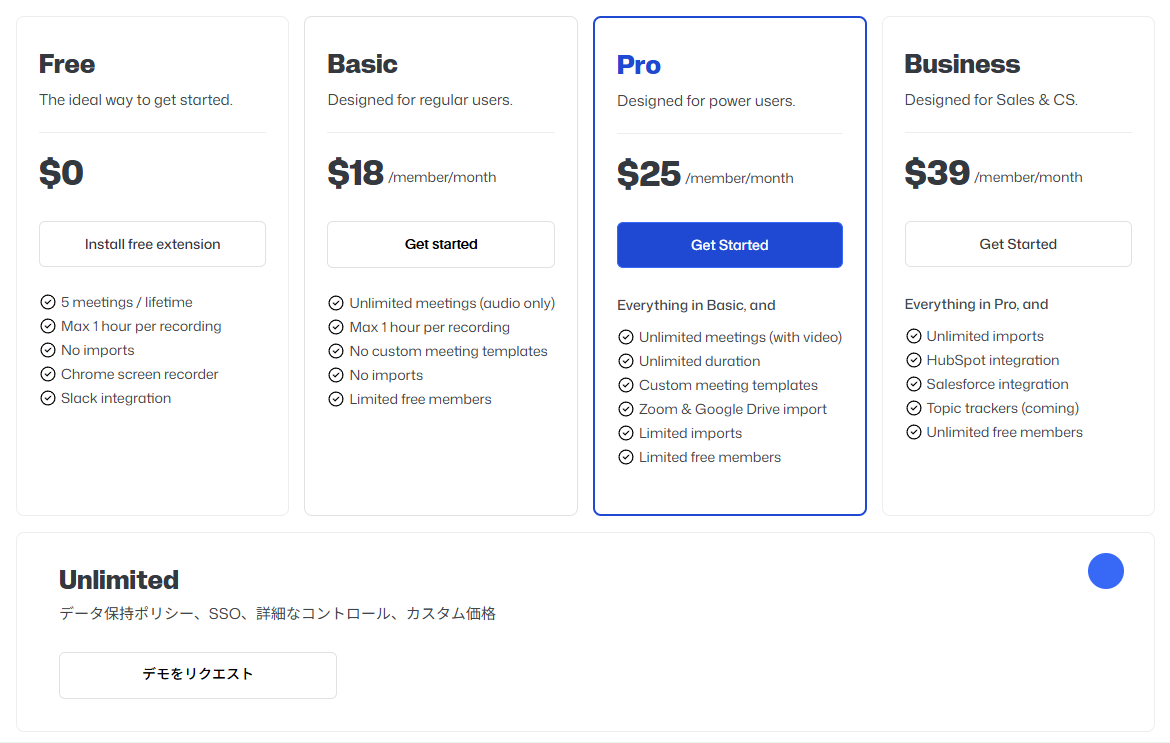
Task: Click the $18 Basic price text
Action: pos(355,173)
